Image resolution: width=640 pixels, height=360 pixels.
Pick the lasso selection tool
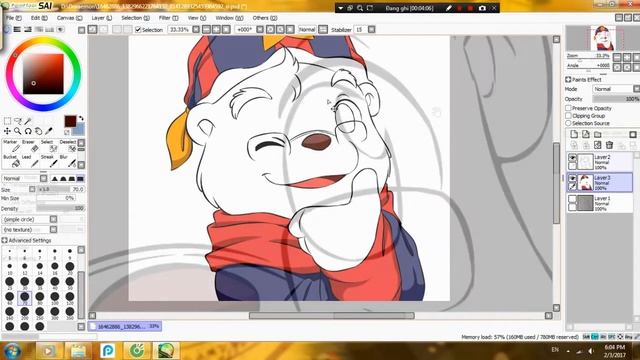point(18,121)
